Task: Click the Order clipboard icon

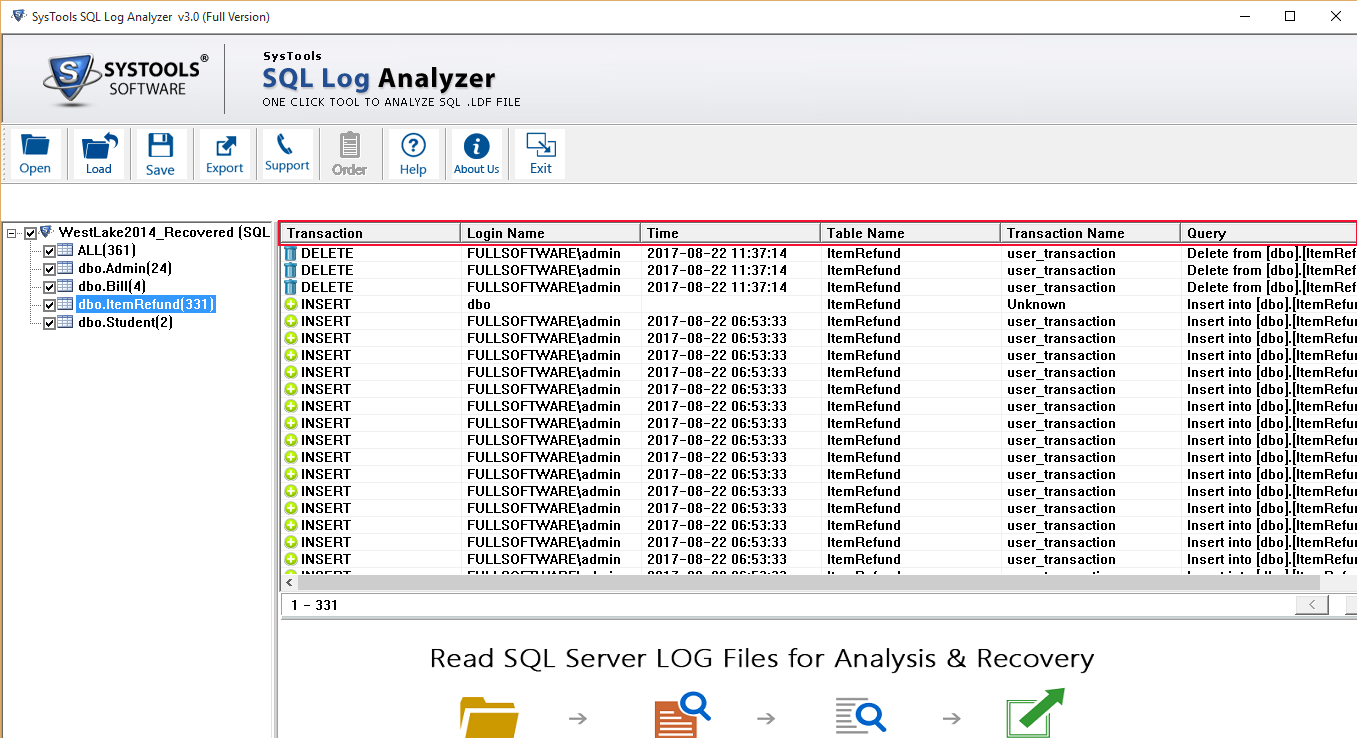Action: click(350, 154)
